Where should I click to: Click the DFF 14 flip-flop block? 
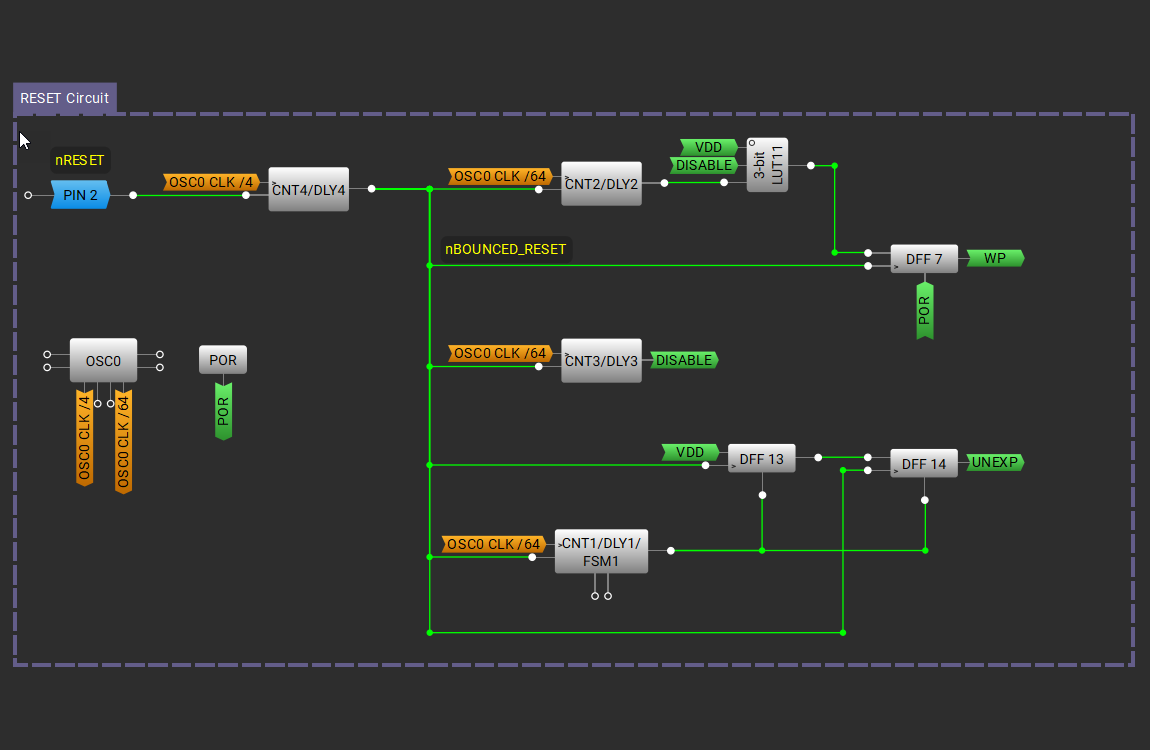tap(924, 463)
